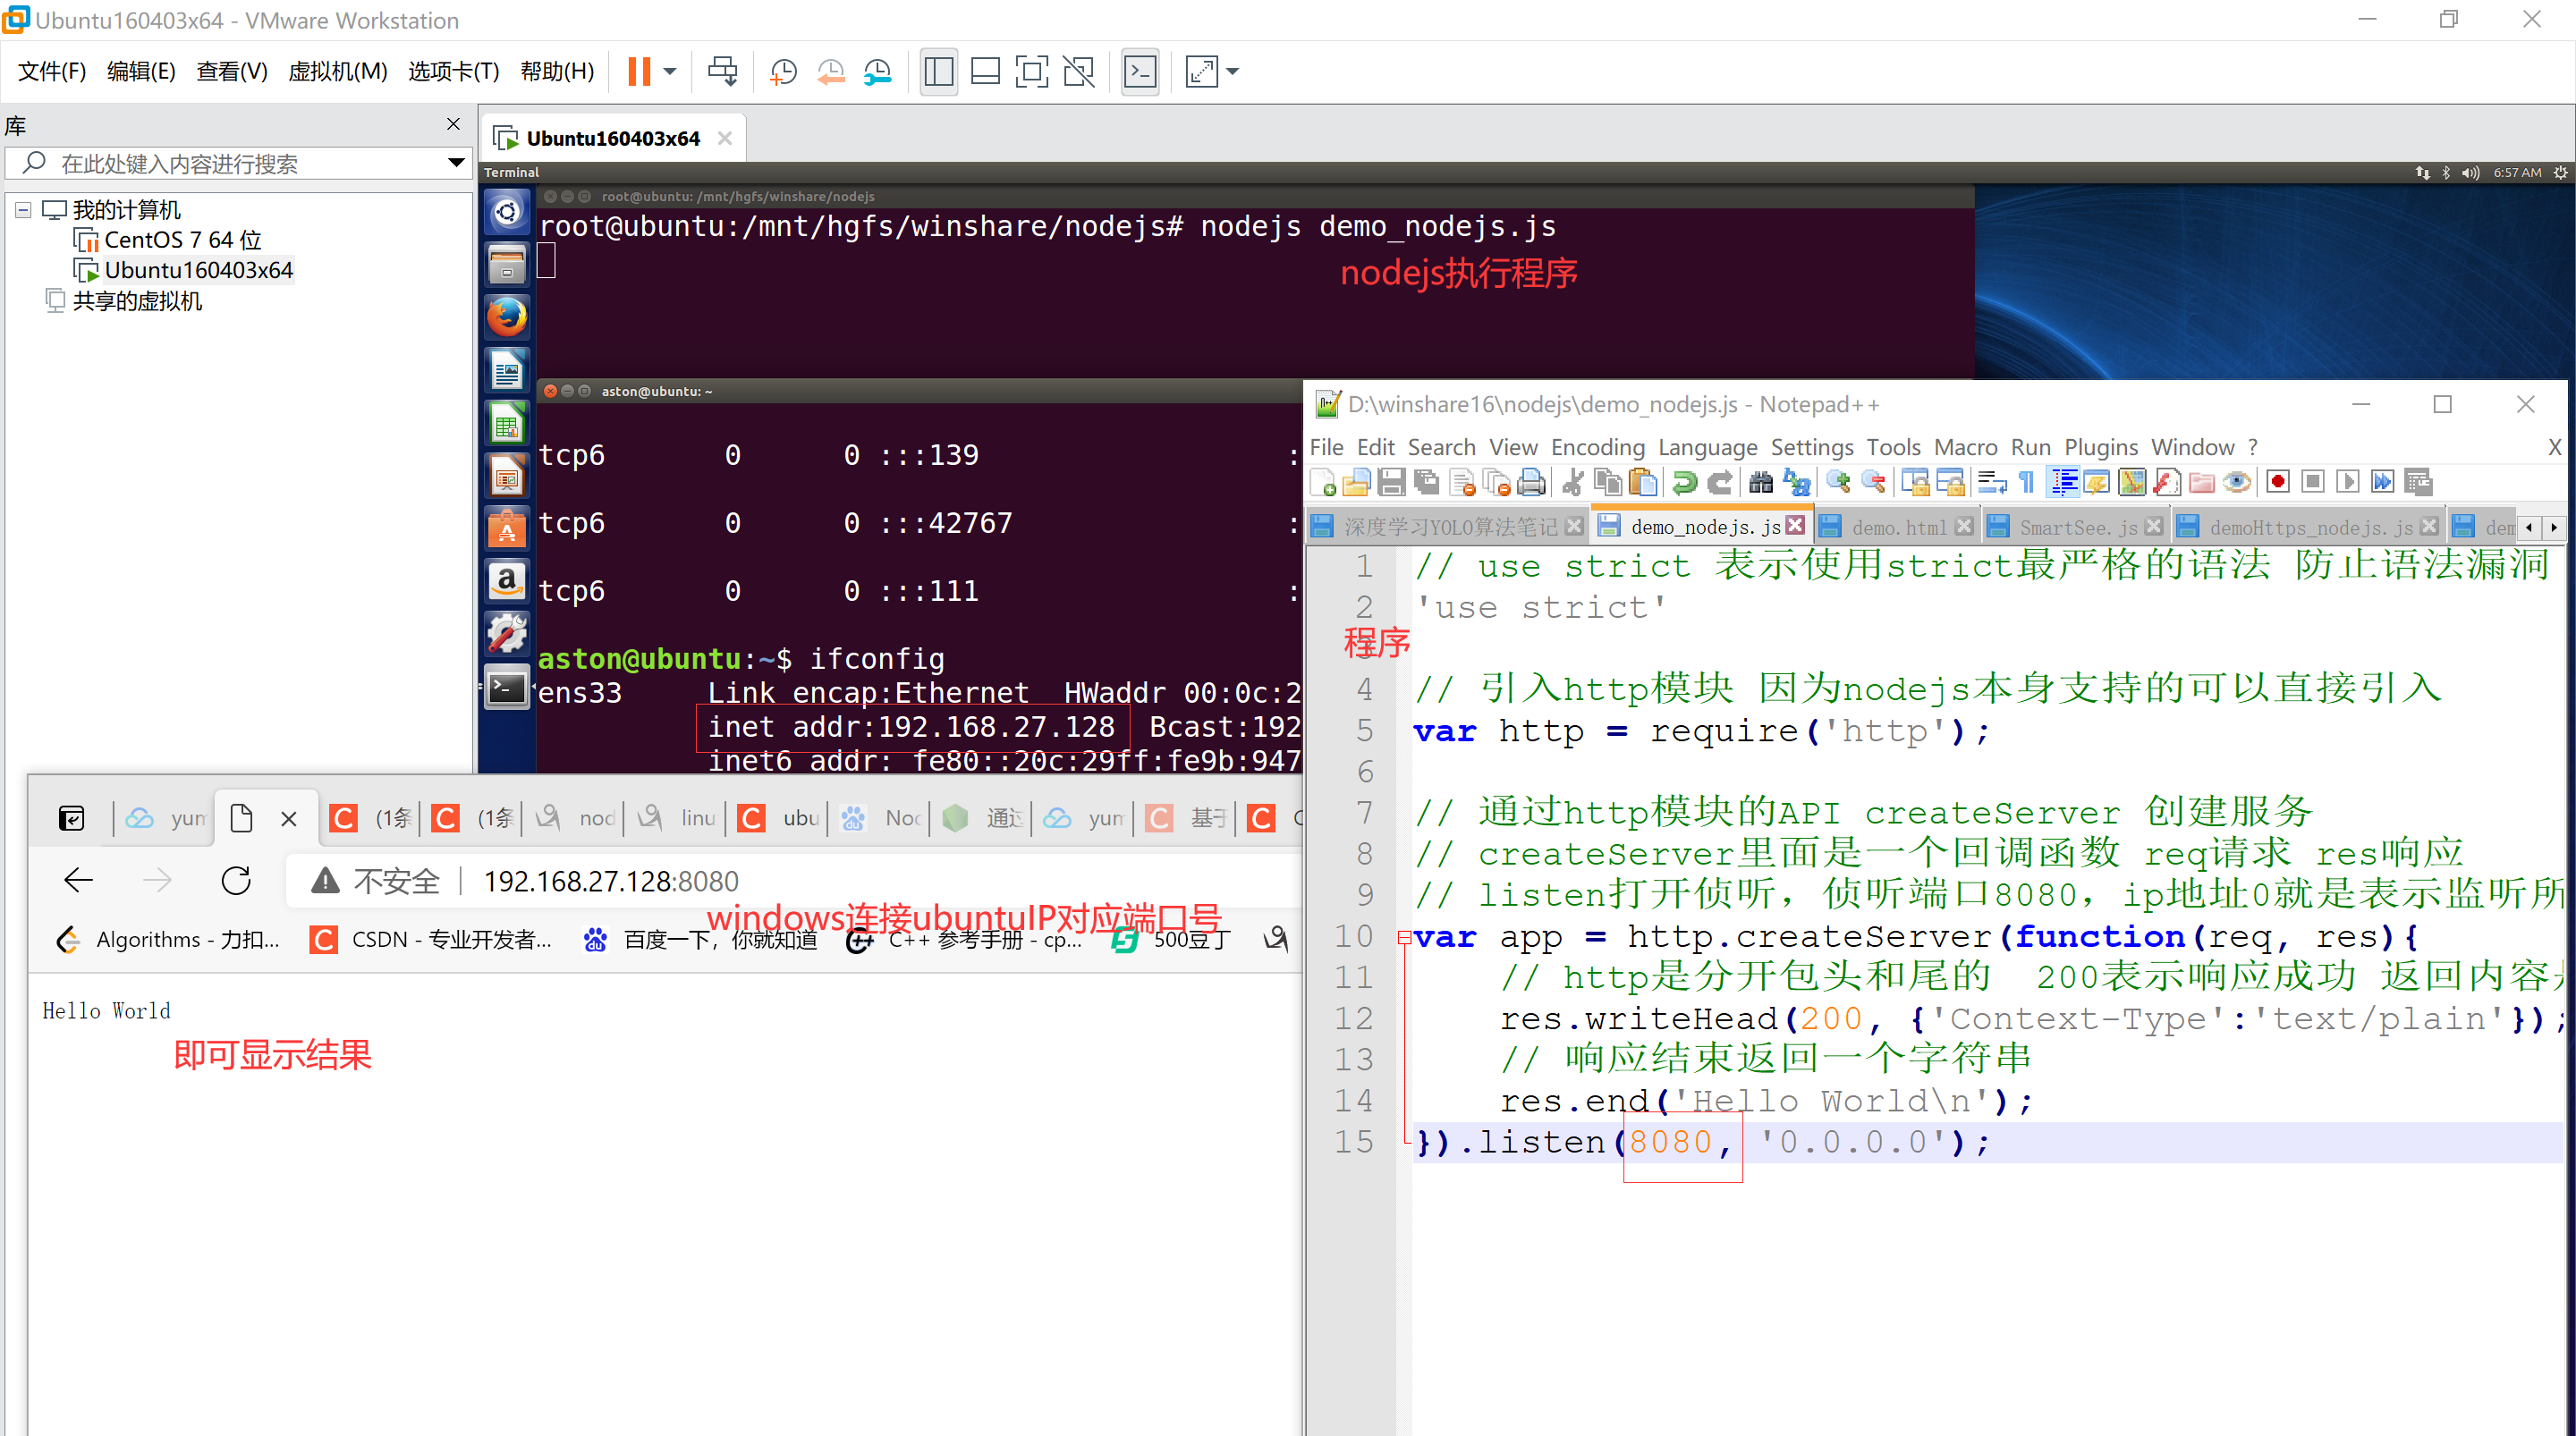Click Notepad++ Start Recording macro button

click(2277, 483)
